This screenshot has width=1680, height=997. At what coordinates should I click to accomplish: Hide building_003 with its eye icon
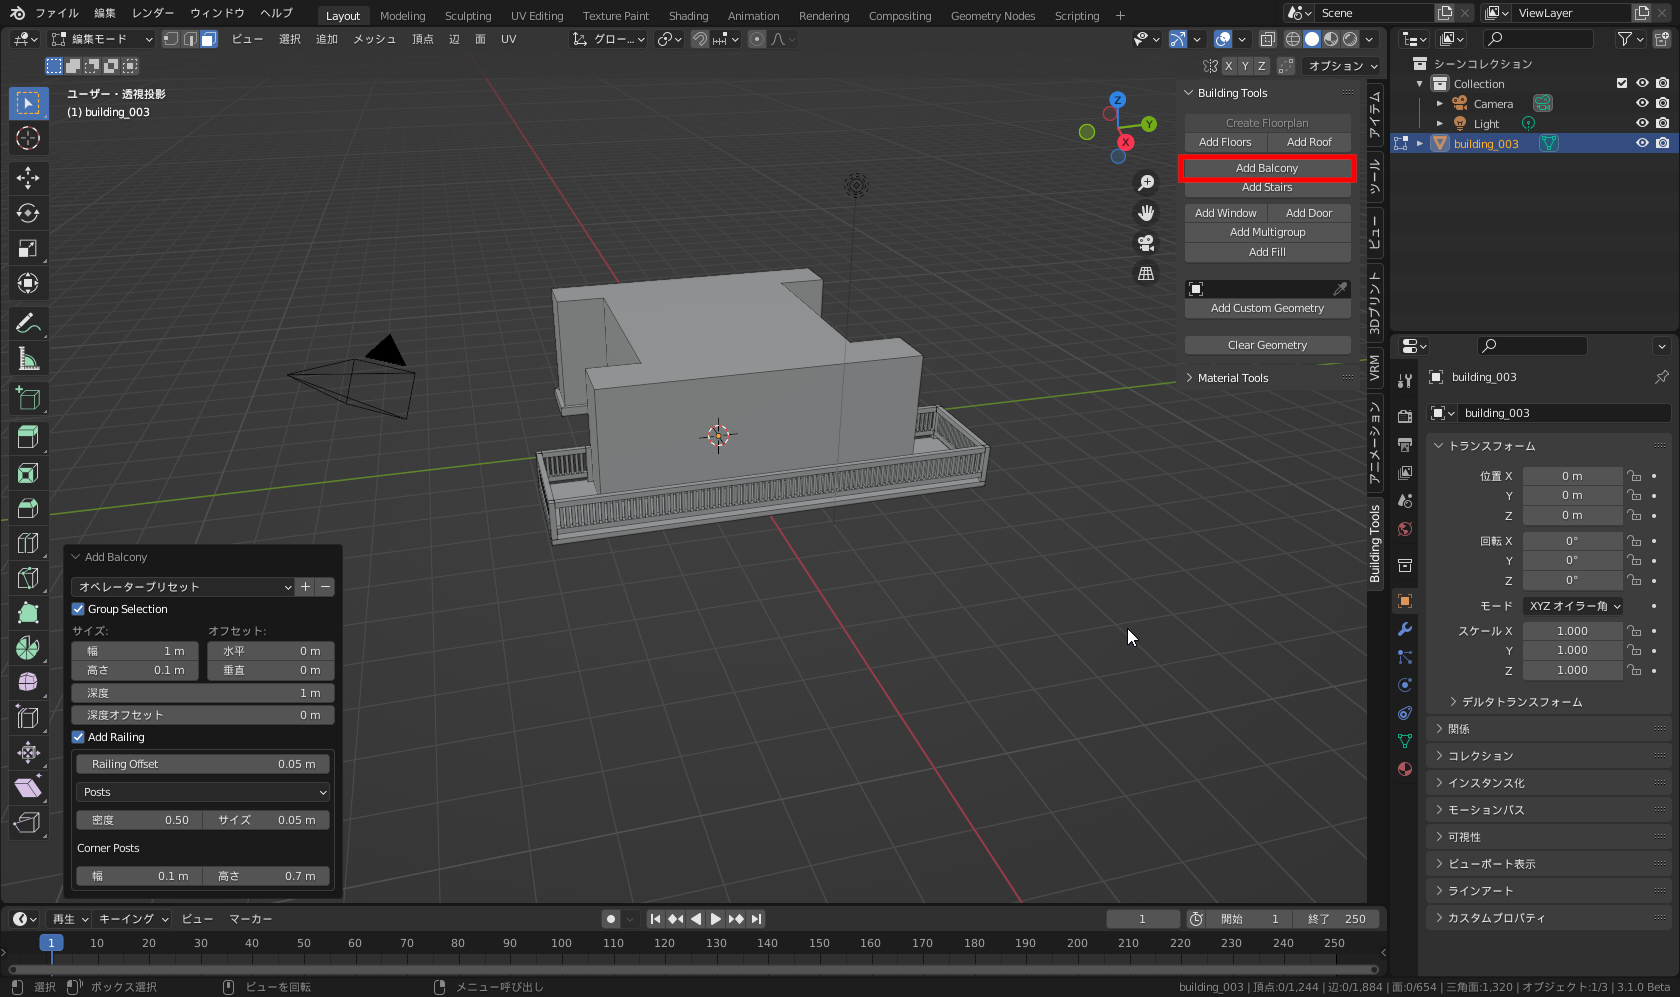1642,143
